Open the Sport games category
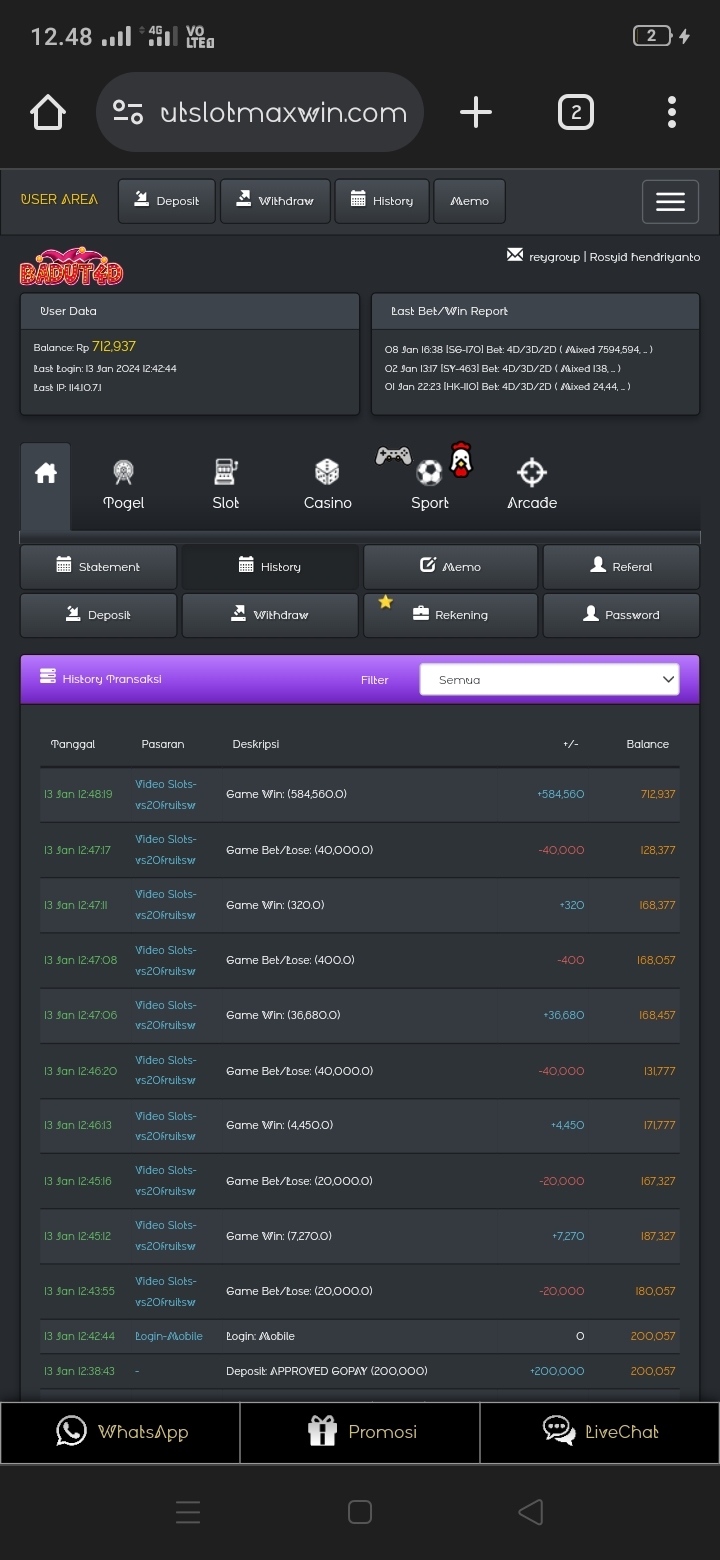 pos(430,485)
